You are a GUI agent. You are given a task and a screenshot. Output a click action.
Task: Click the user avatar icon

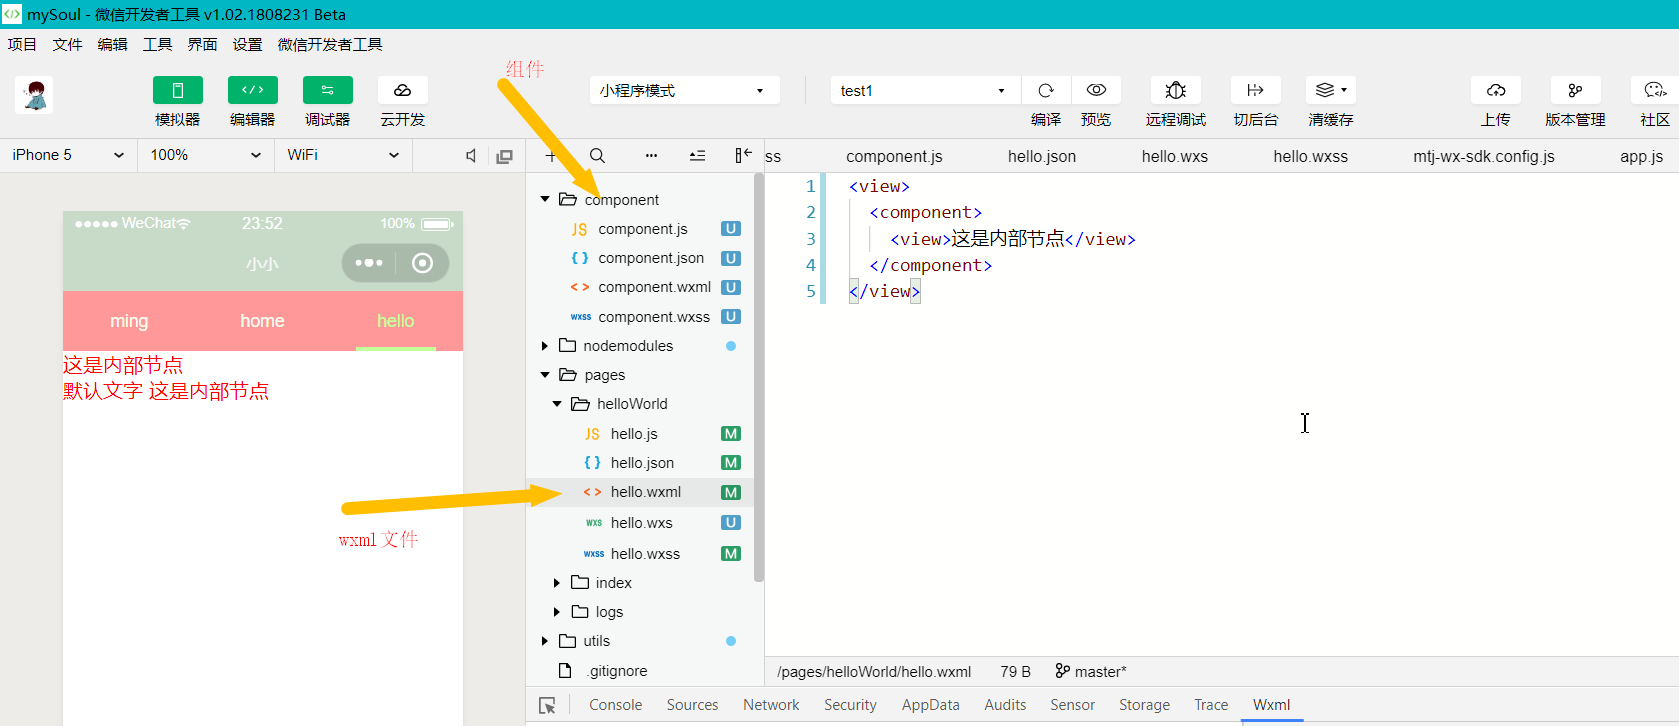34,95
